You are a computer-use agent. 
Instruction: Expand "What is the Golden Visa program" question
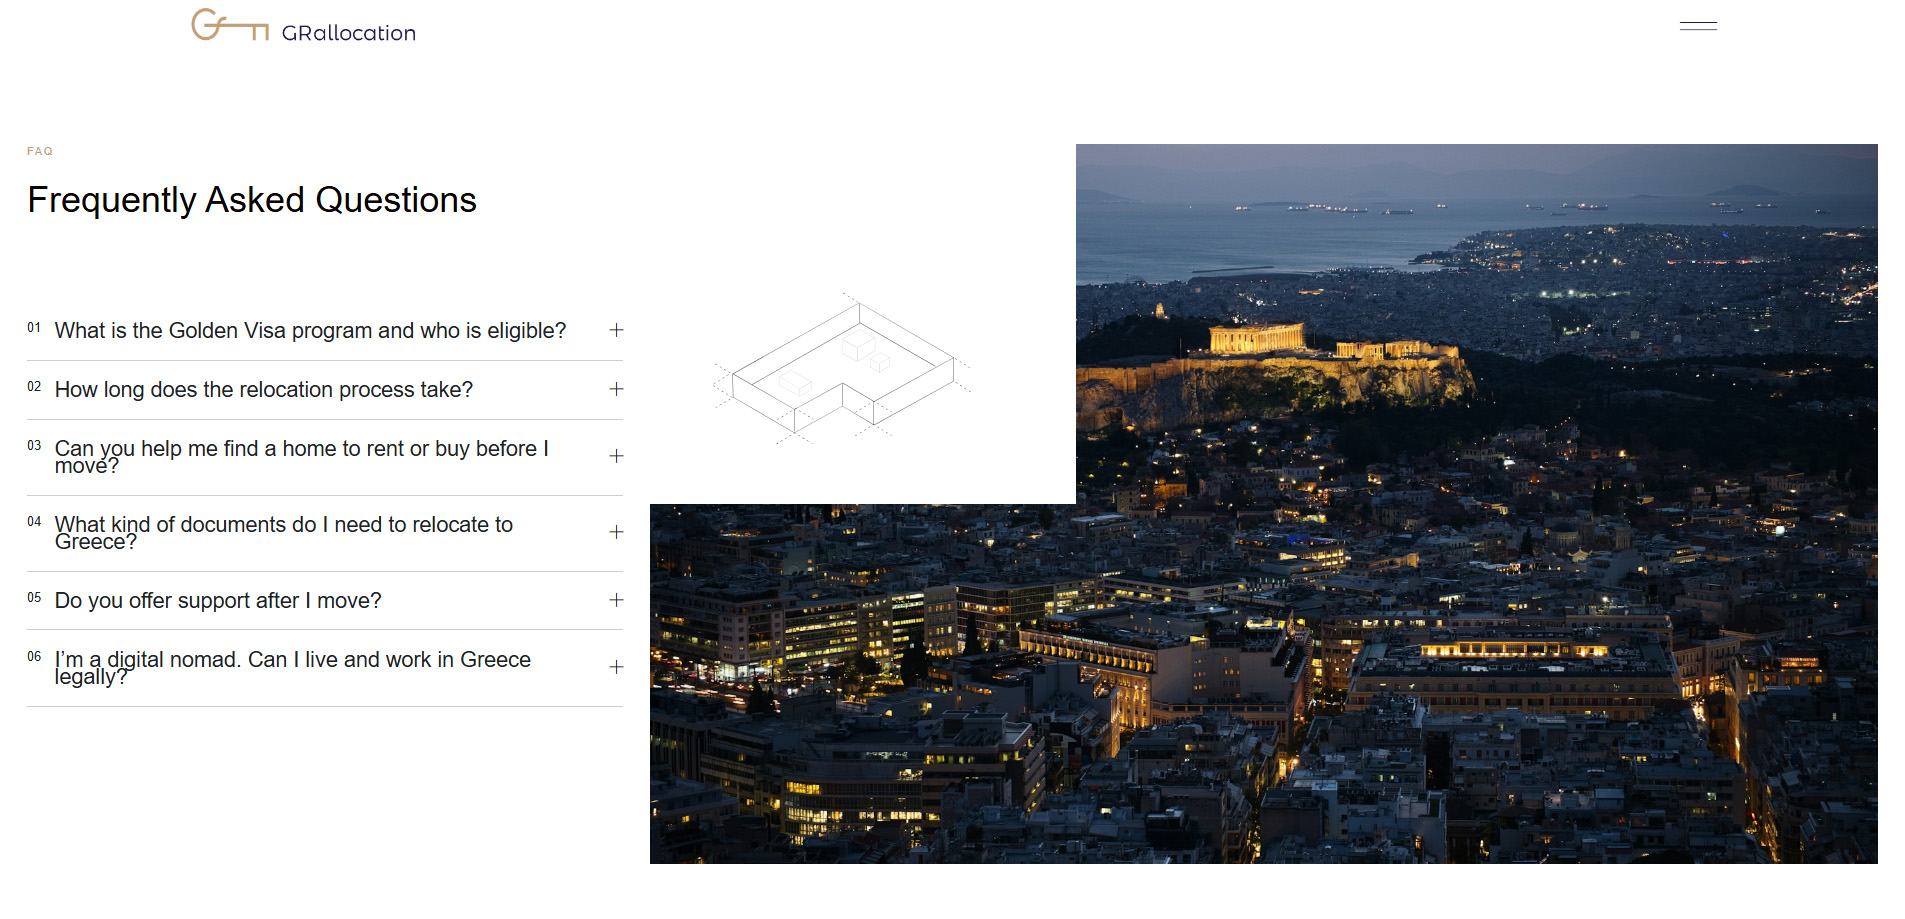pyautogui.click(x=310, y=331)
